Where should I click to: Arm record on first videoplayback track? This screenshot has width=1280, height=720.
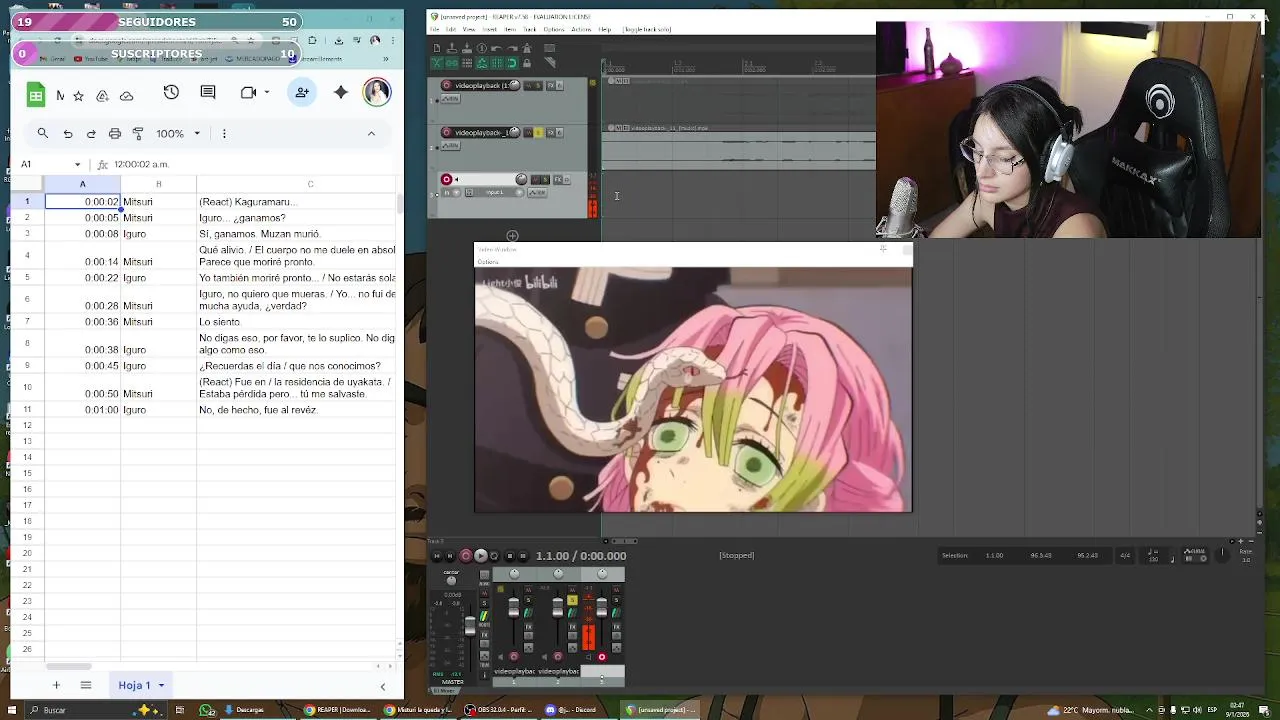click(446, 85)
